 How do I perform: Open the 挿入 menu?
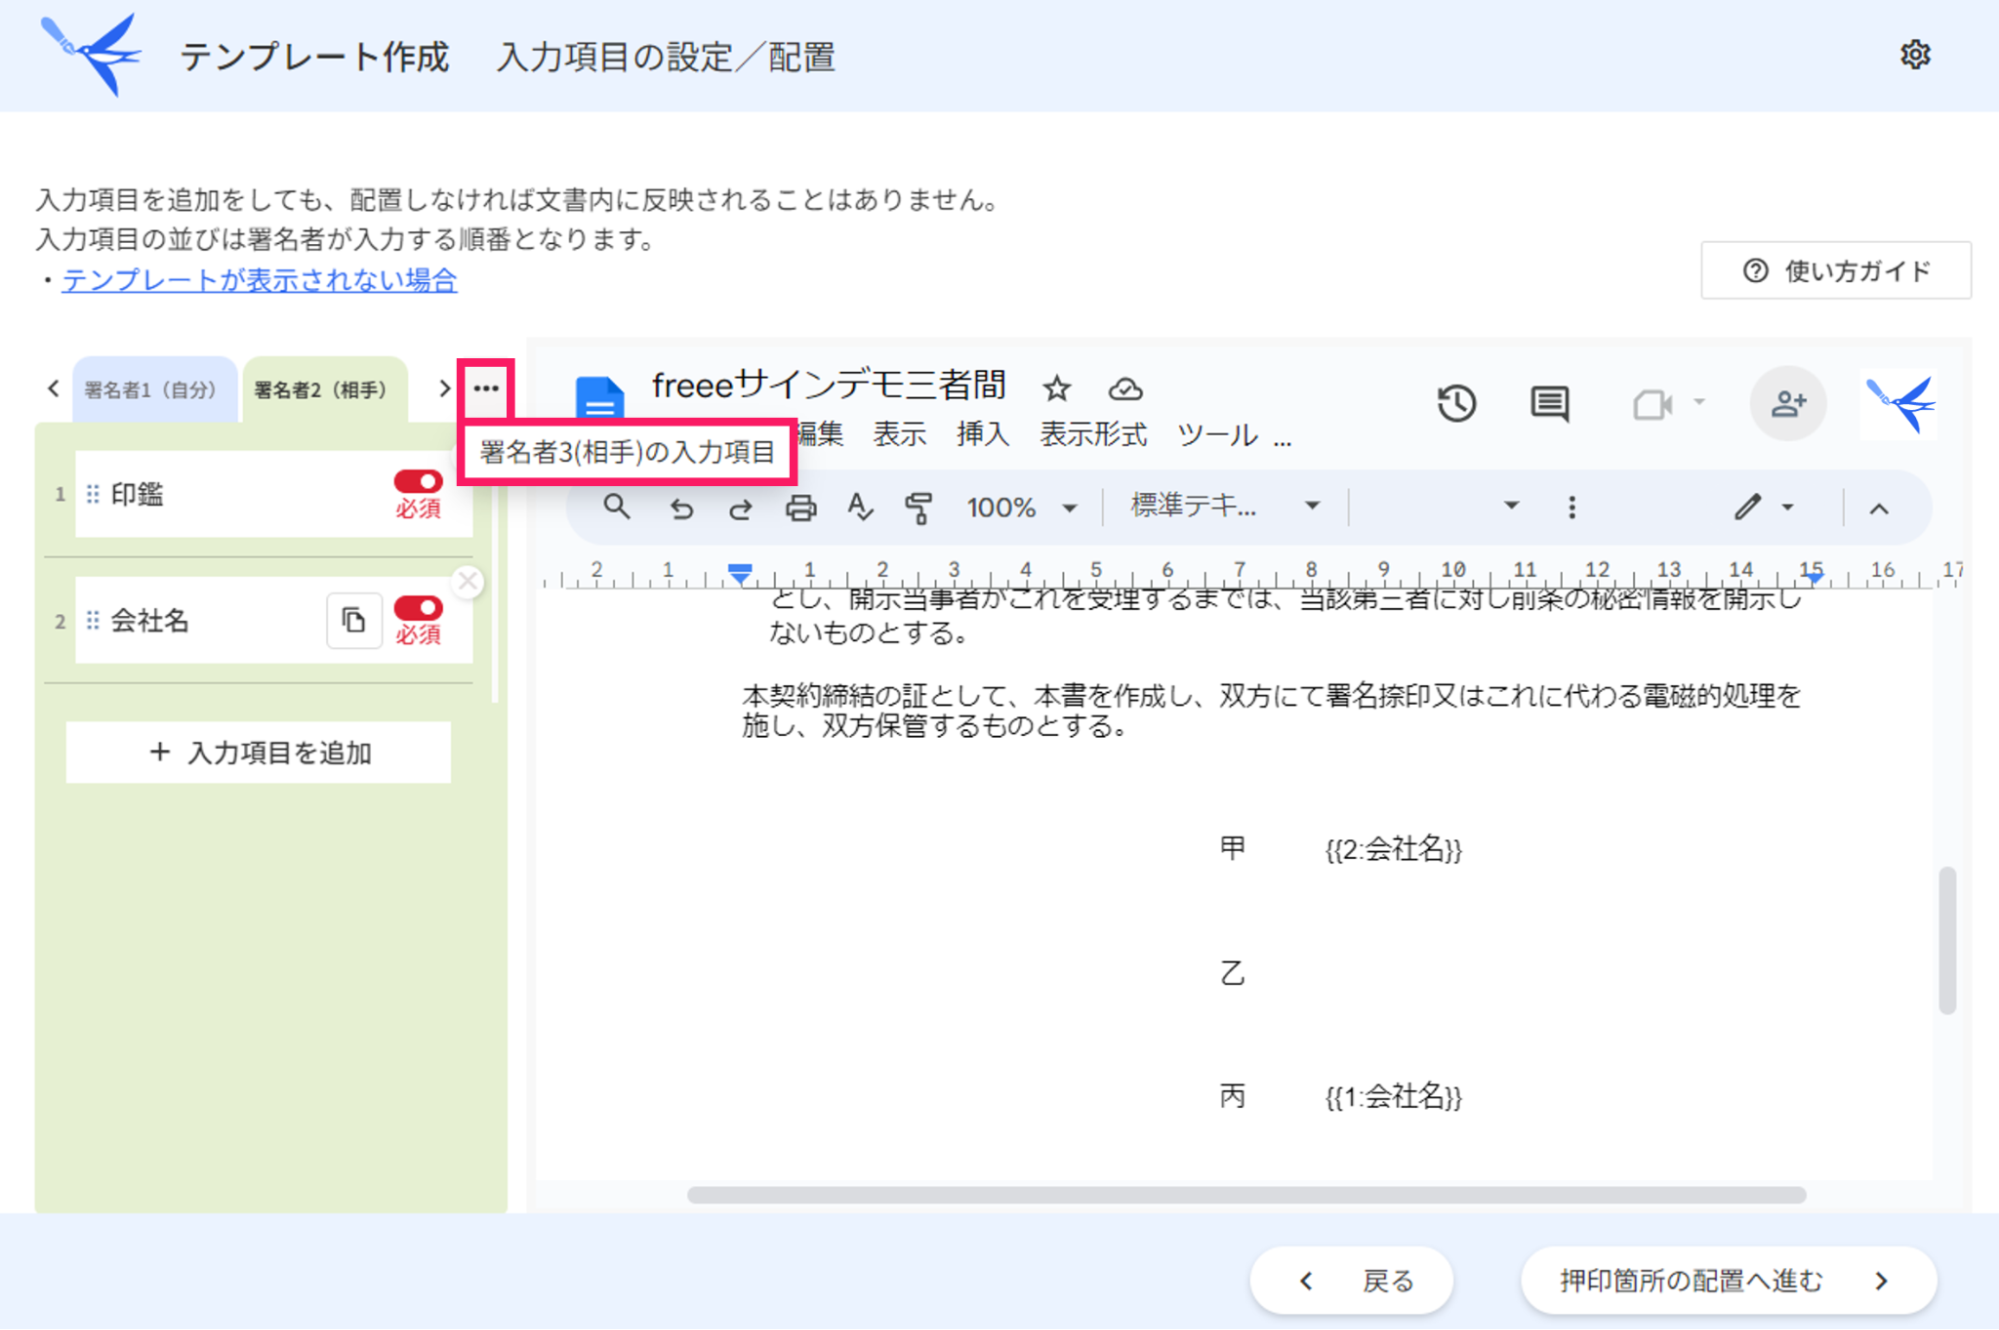(982, 435)
